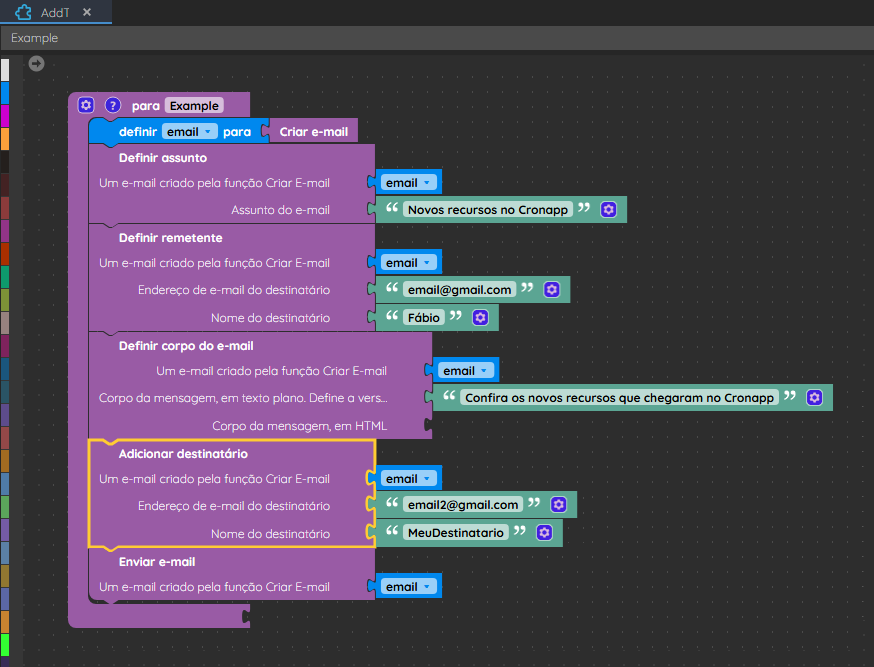874x667 pixels.
Task: Click the para label on the Example block
Action: point(145,106)
